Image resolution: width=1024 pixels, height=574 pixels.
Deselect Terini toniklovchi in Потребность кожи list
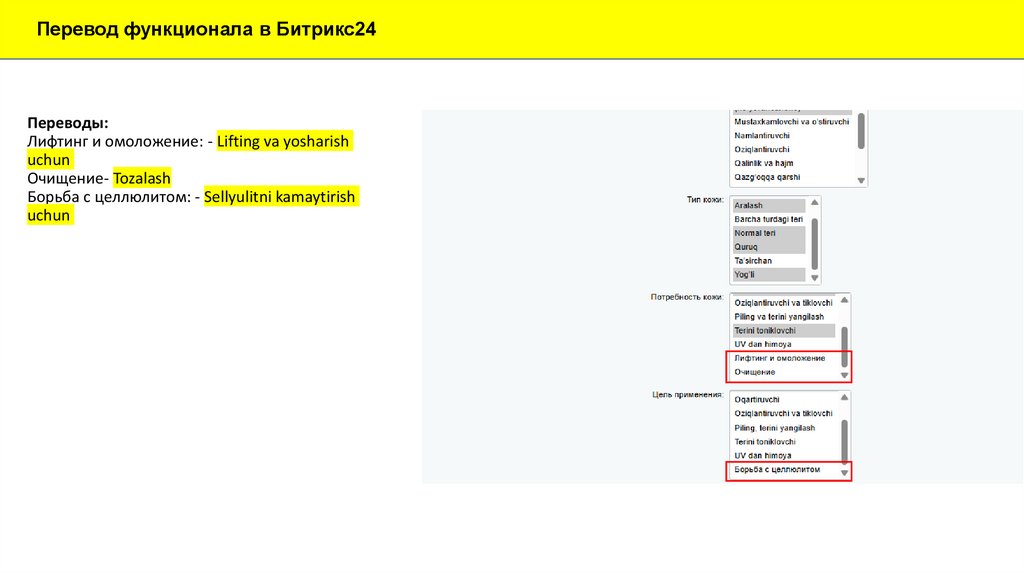coord(784,330)
